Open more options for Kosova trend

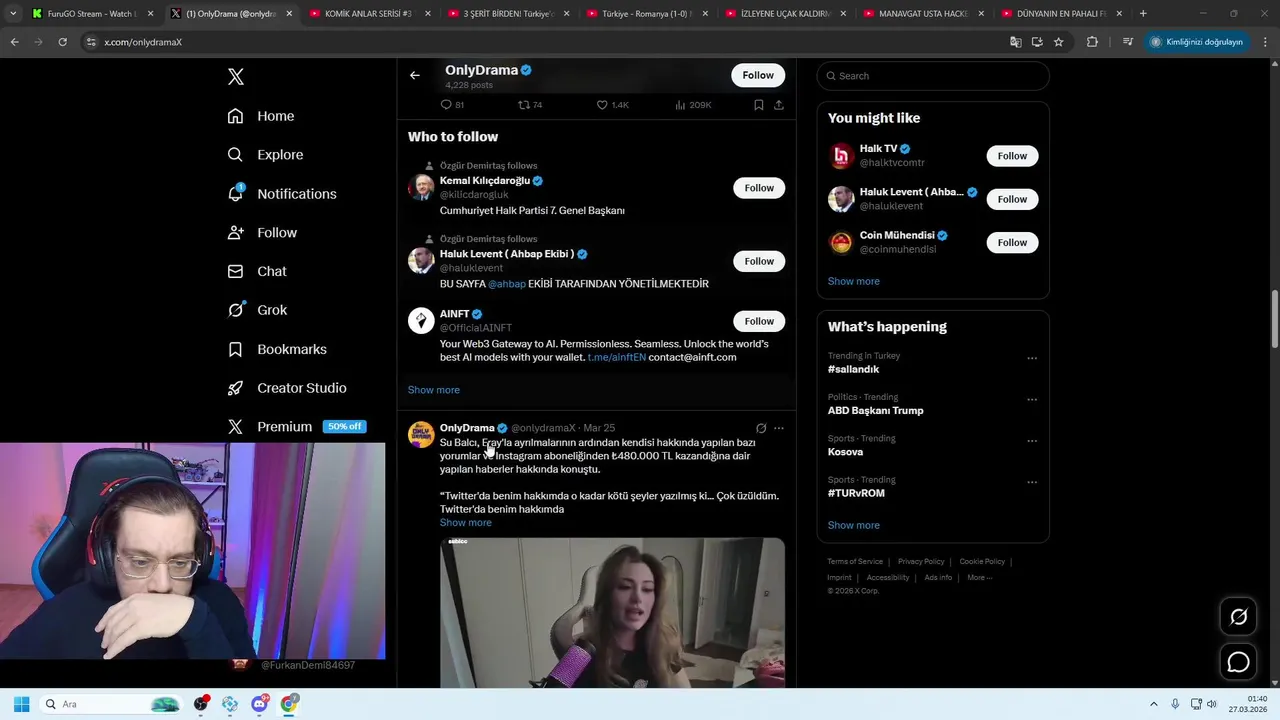(x=1032, y=441)
